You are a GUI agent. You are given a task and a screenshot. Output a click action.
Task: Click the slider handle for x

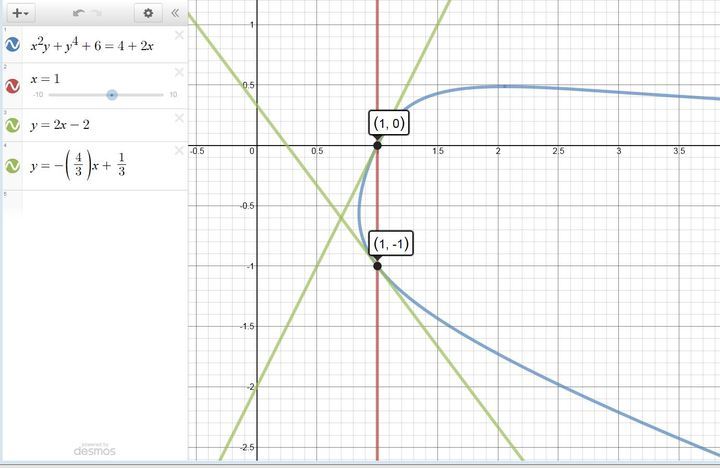tap(112, 95)
